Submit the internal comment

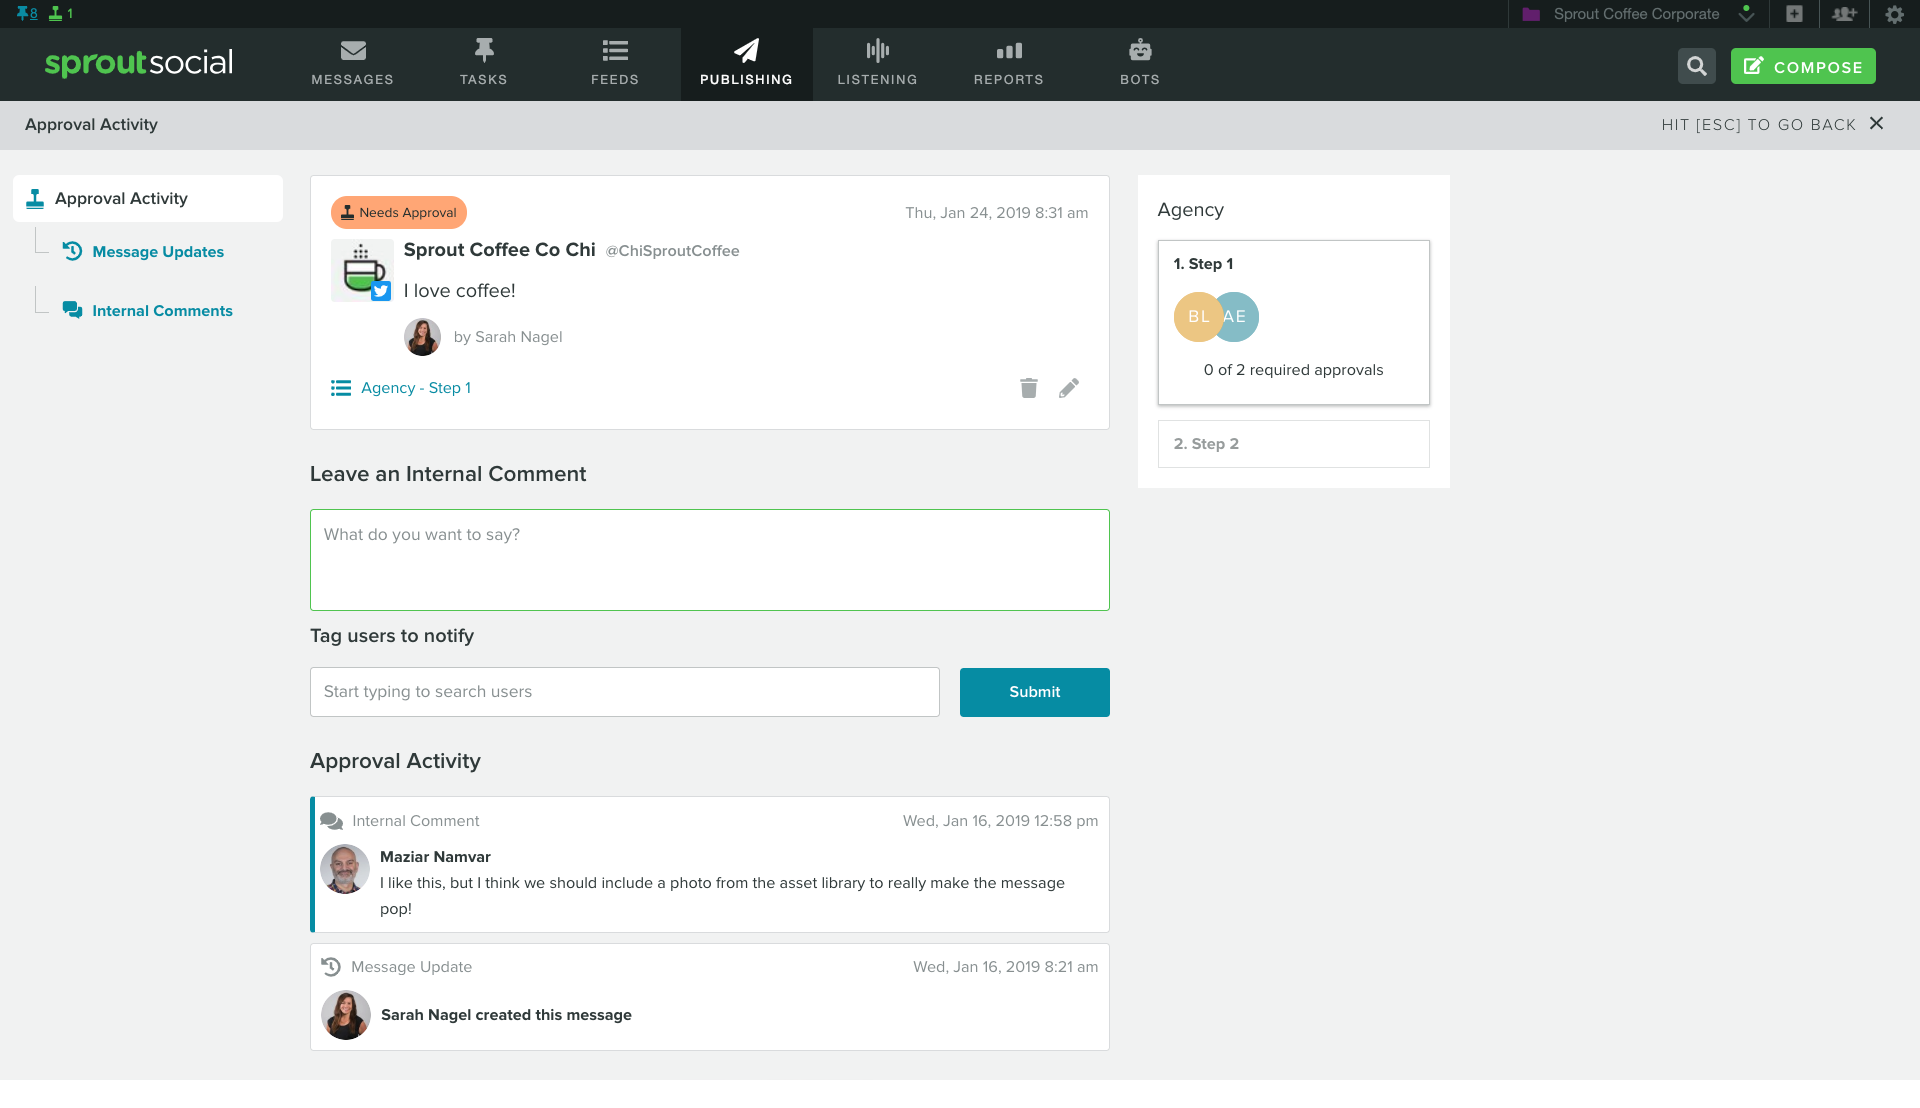coord(1034,692)
